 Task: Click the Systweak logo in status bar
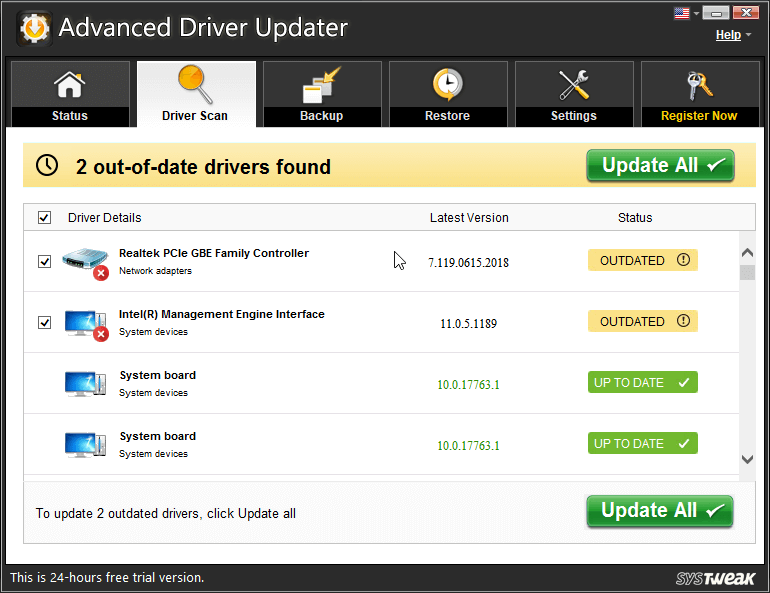715,578
